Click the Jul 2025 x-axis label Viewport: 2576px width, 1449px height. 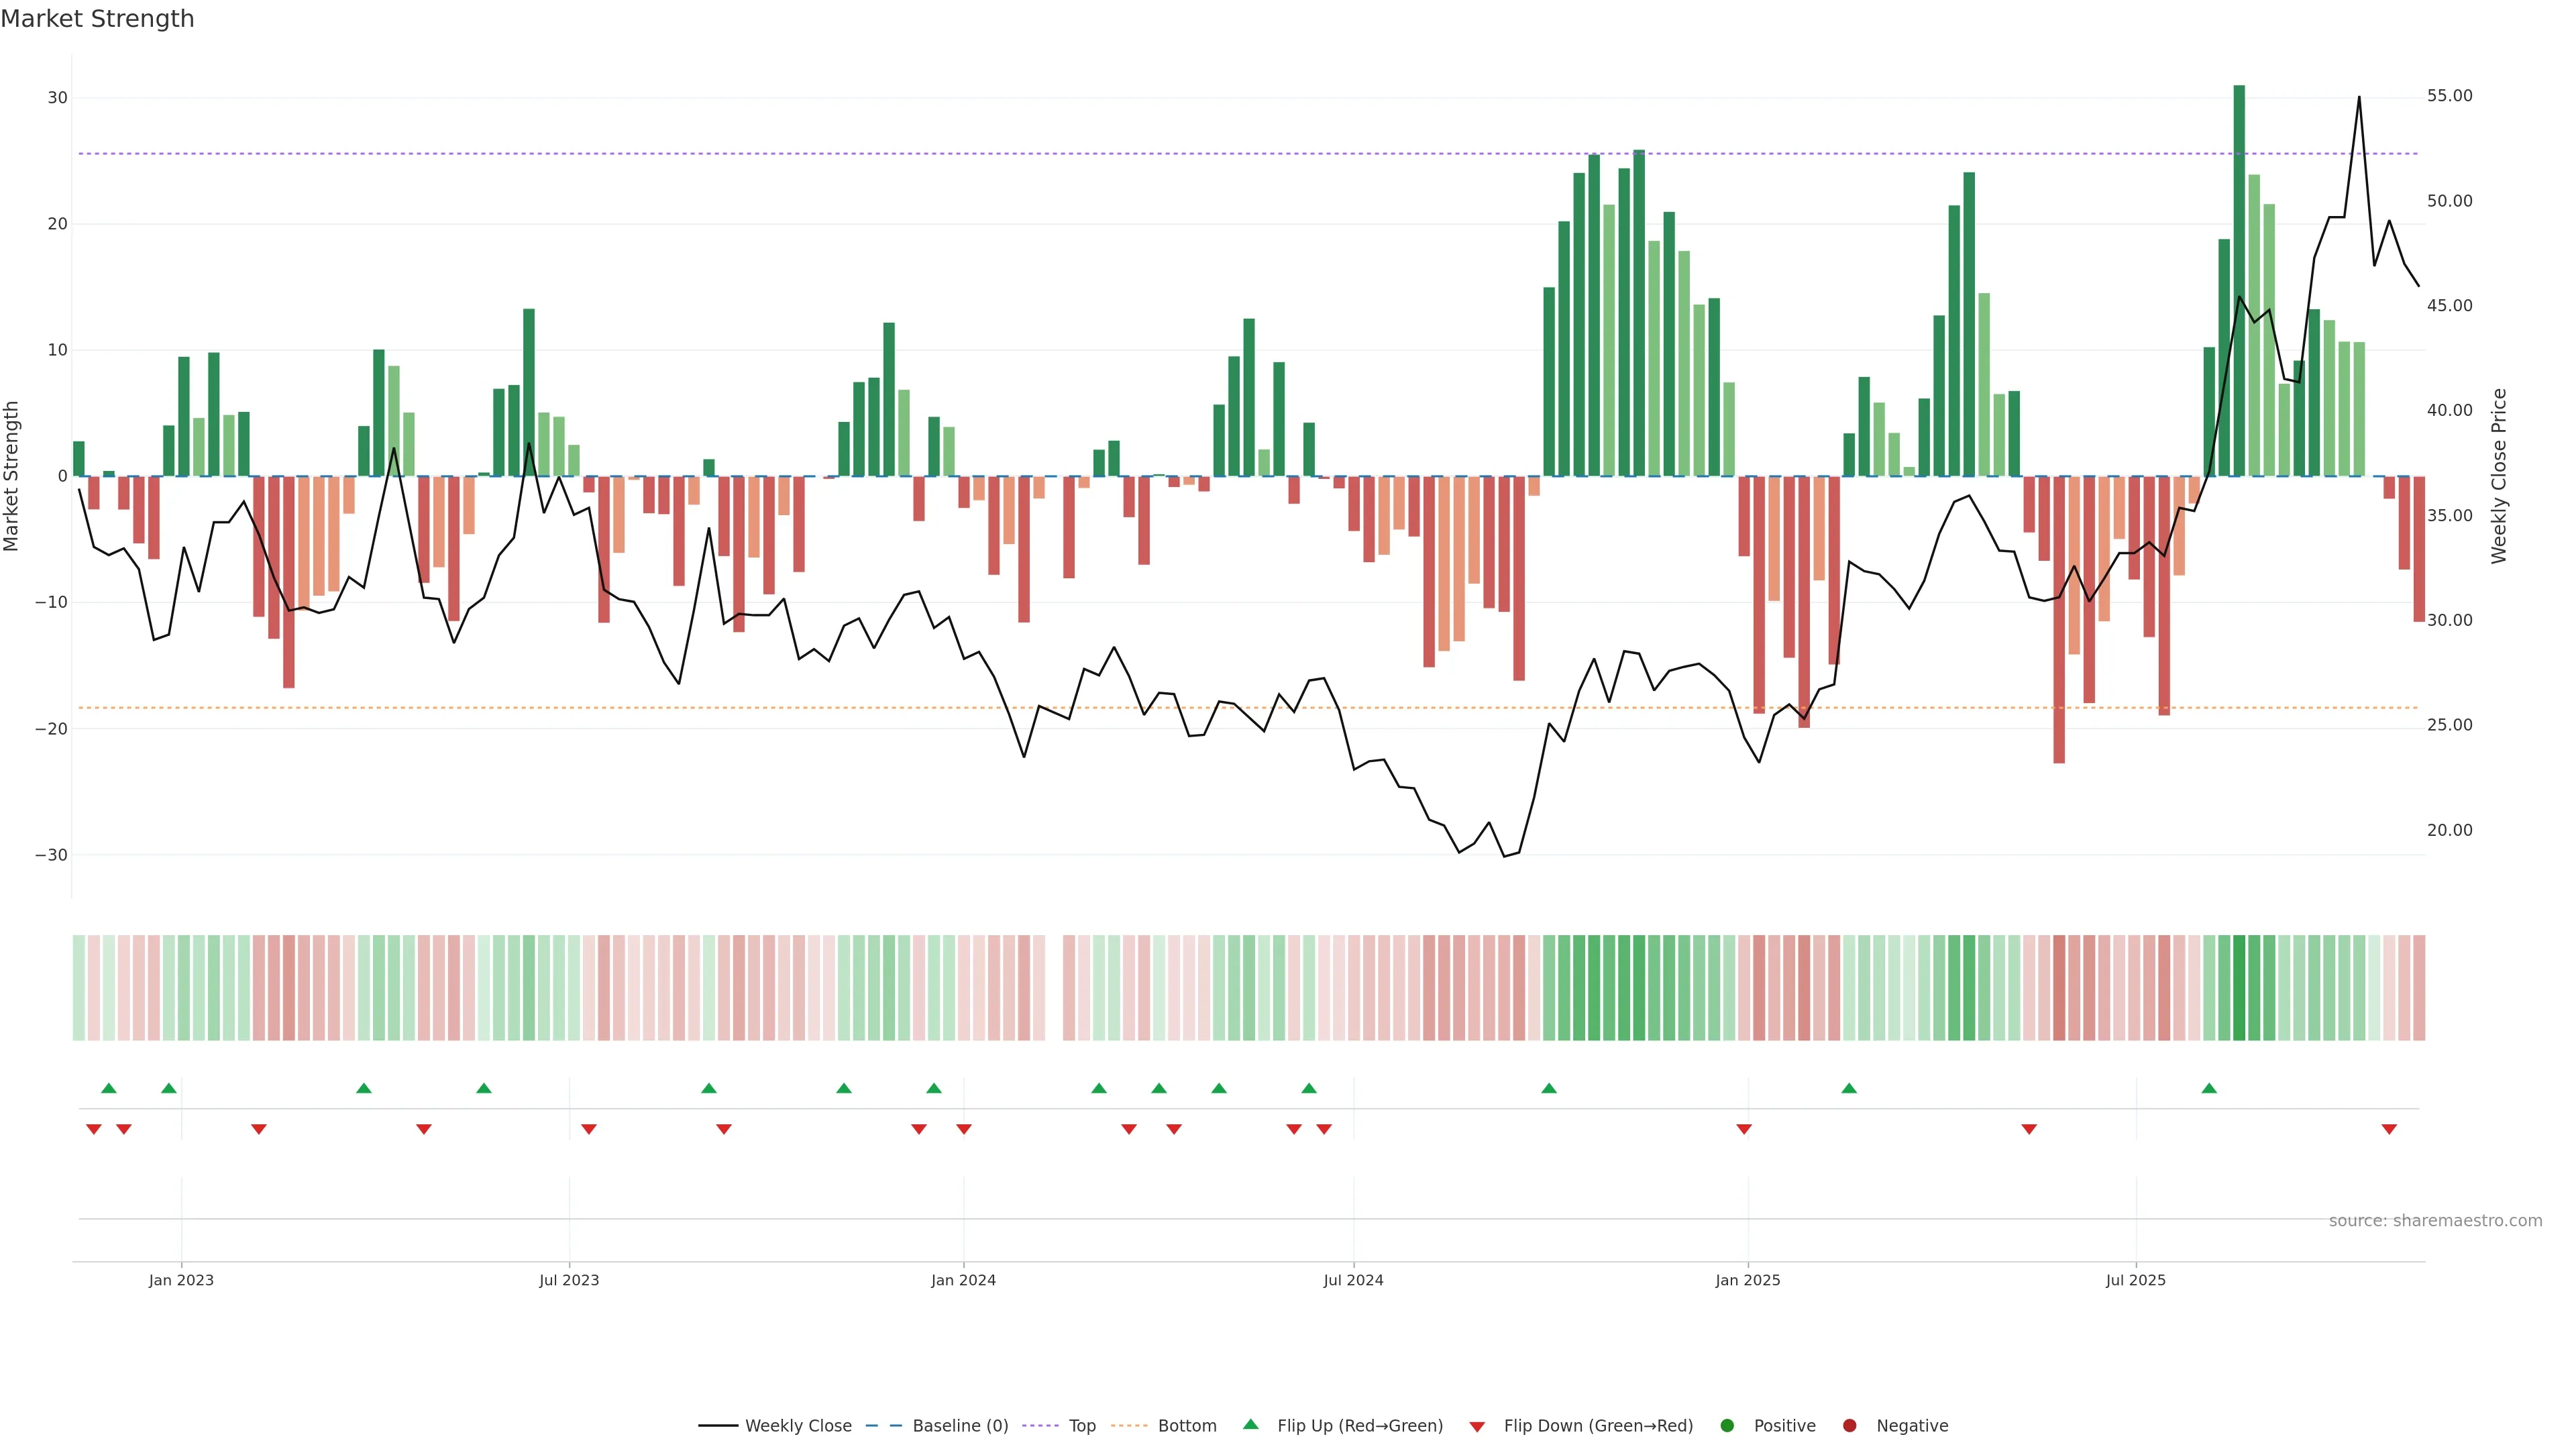coord(2135,1280)
